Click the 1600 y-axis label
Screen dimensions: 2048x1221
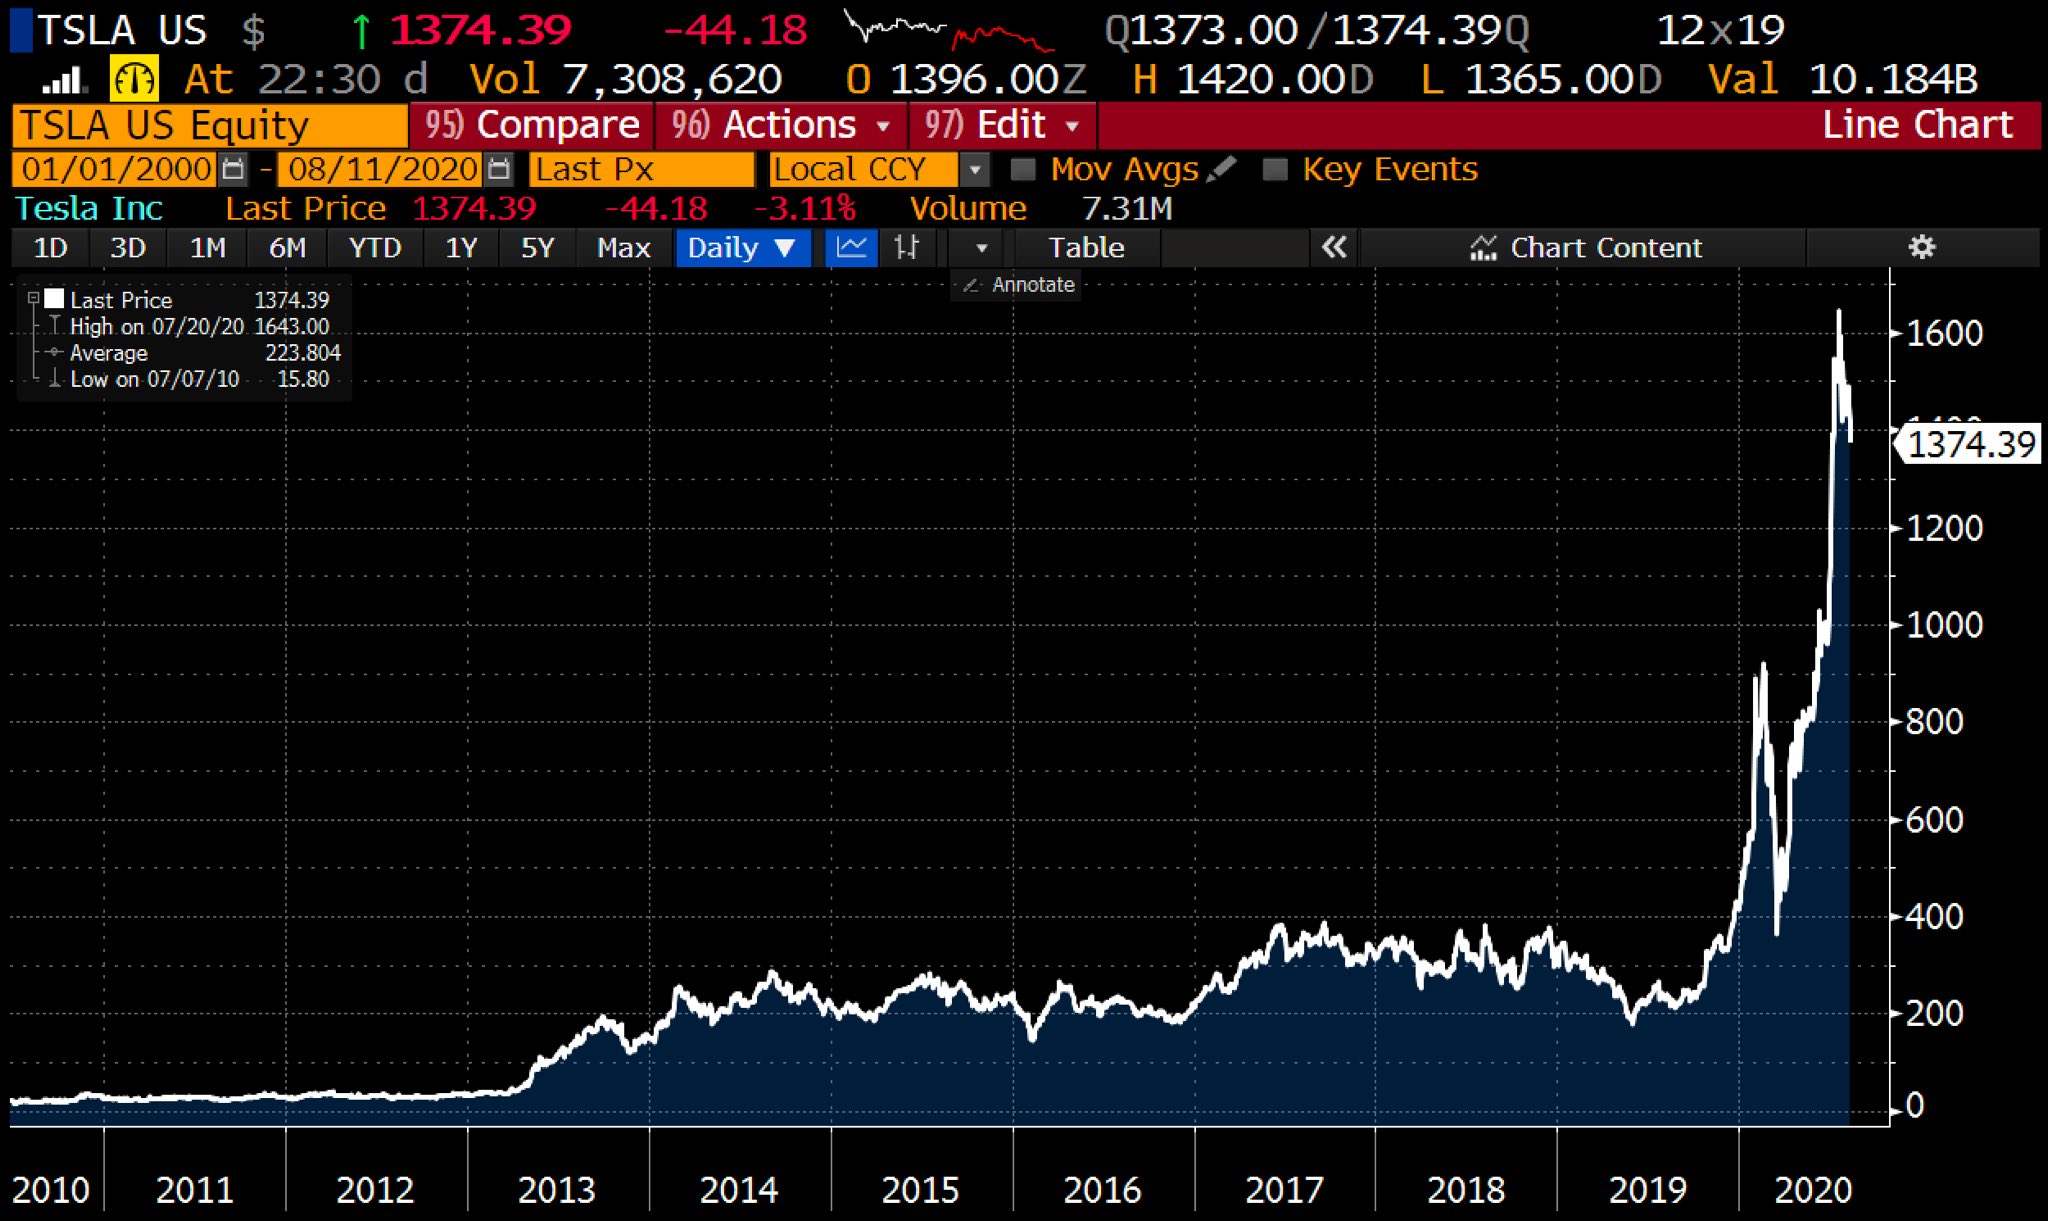click(1944, 333)
